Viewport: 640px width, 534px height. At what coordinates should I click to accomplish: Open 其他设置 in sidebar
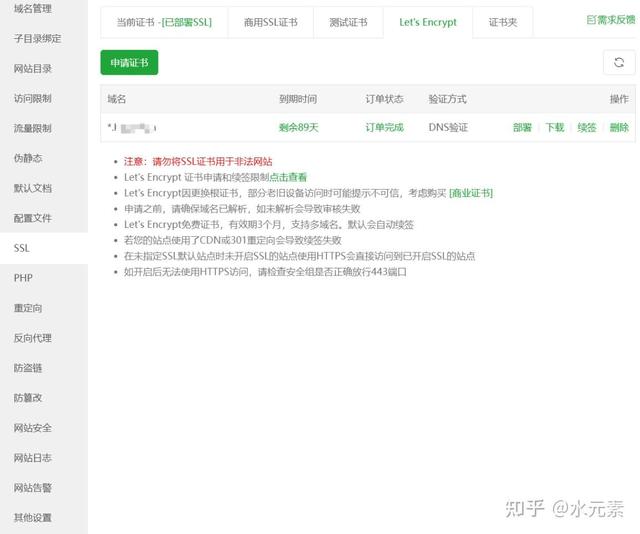(x=33, y=518)
